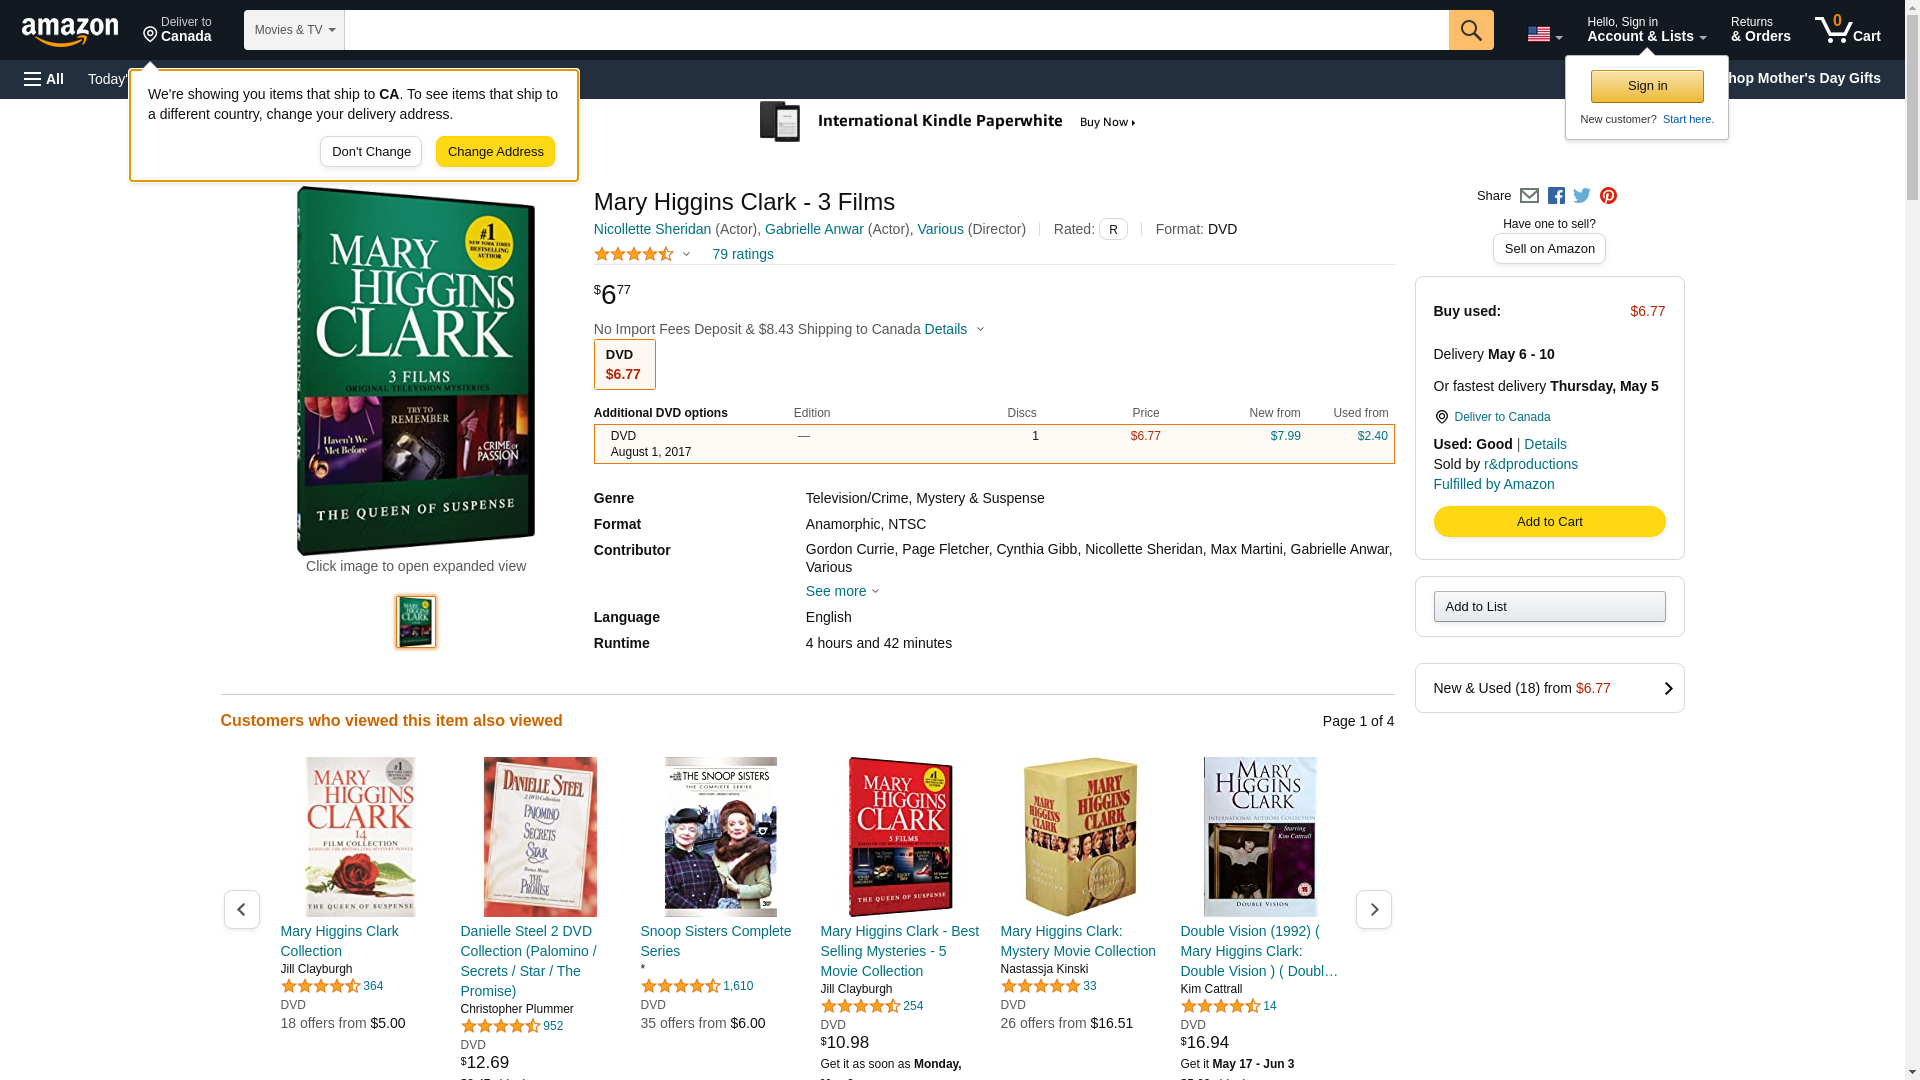The image size is (1920, 1080).
Task: Share on Pinterest icon
Action: click(x=1608, y=196)
